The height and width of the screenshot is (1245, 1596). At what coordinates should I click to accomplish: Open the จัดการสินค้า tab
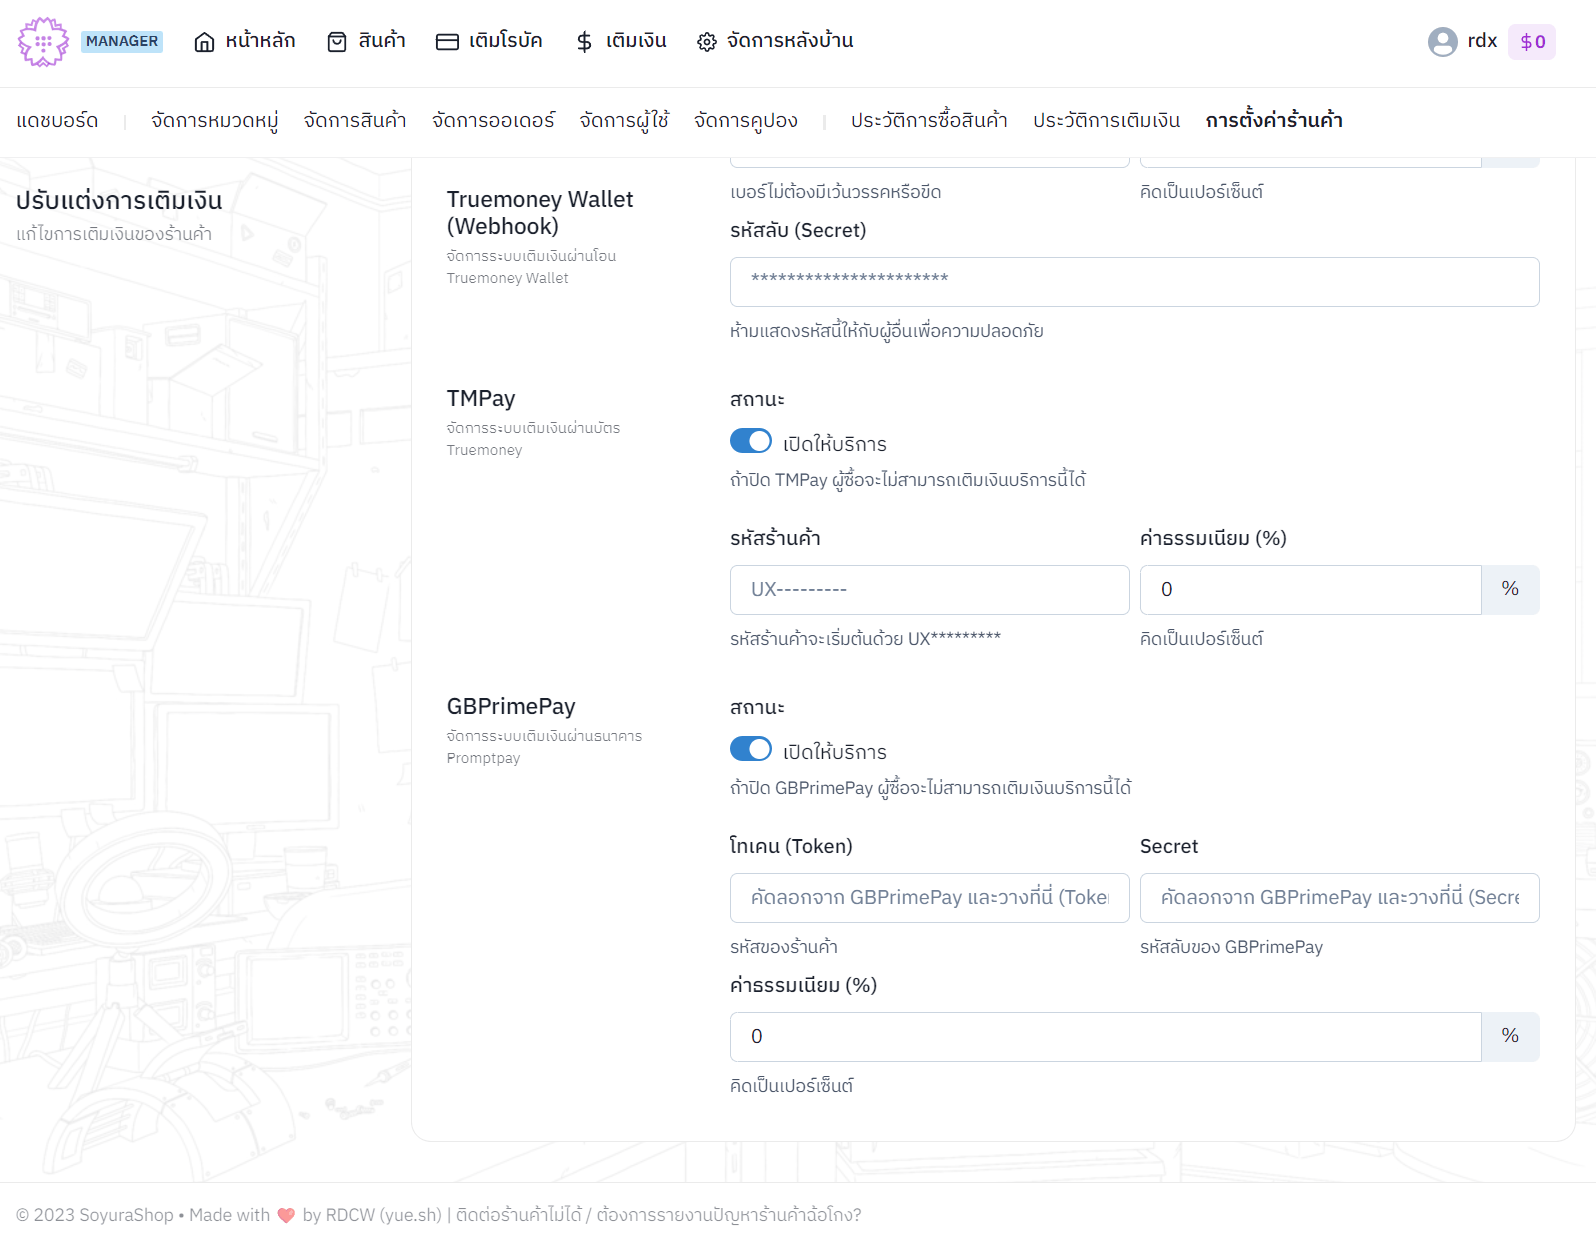point(355,121)
